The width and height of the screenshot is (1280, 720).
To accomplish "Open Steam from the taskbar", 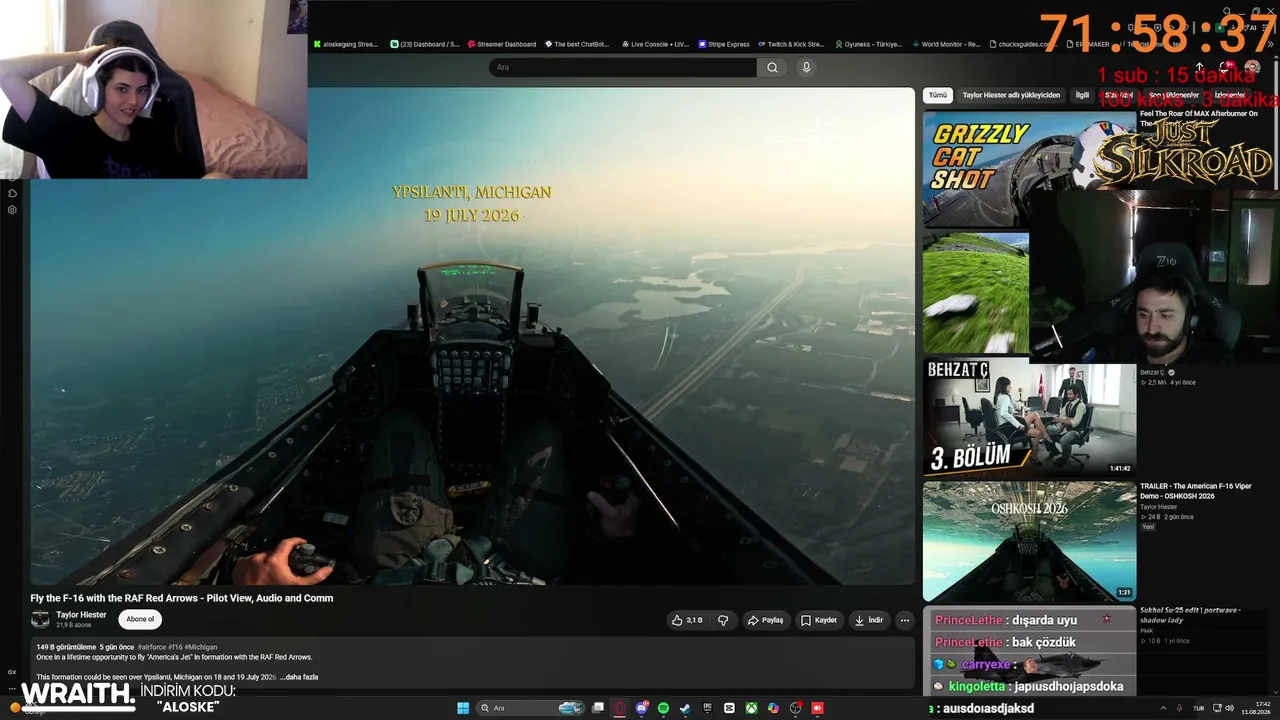I will (685, 708).
